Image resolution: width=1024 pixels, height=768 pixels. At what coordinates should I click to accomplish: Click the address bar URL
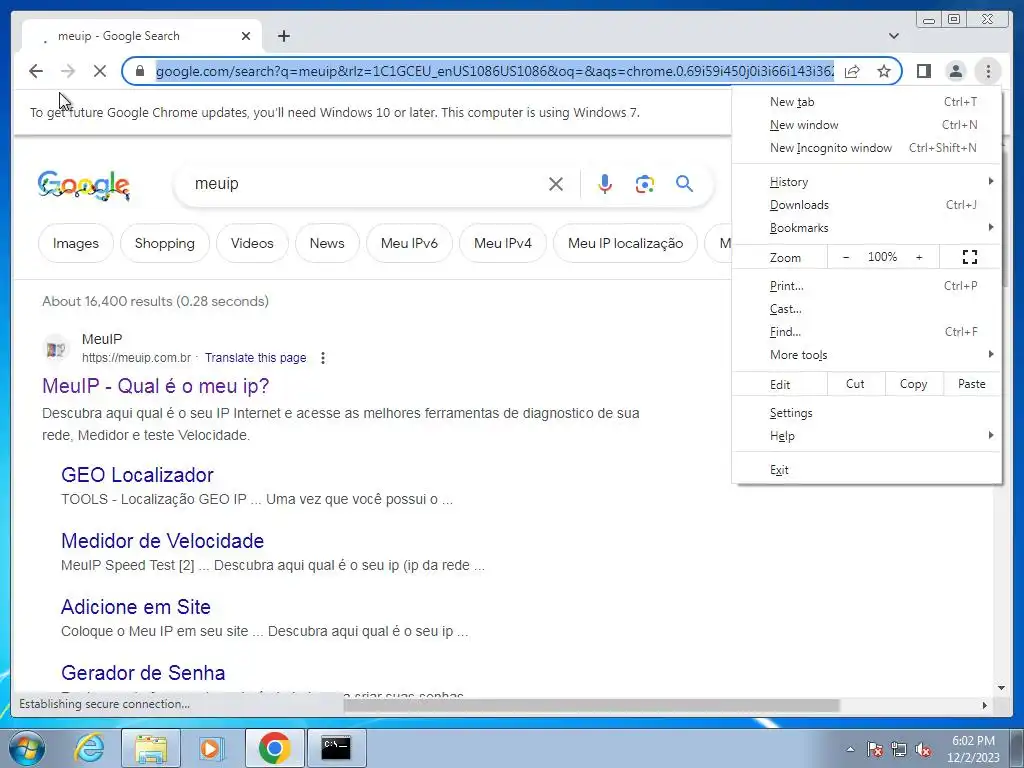tap(494, 71)
